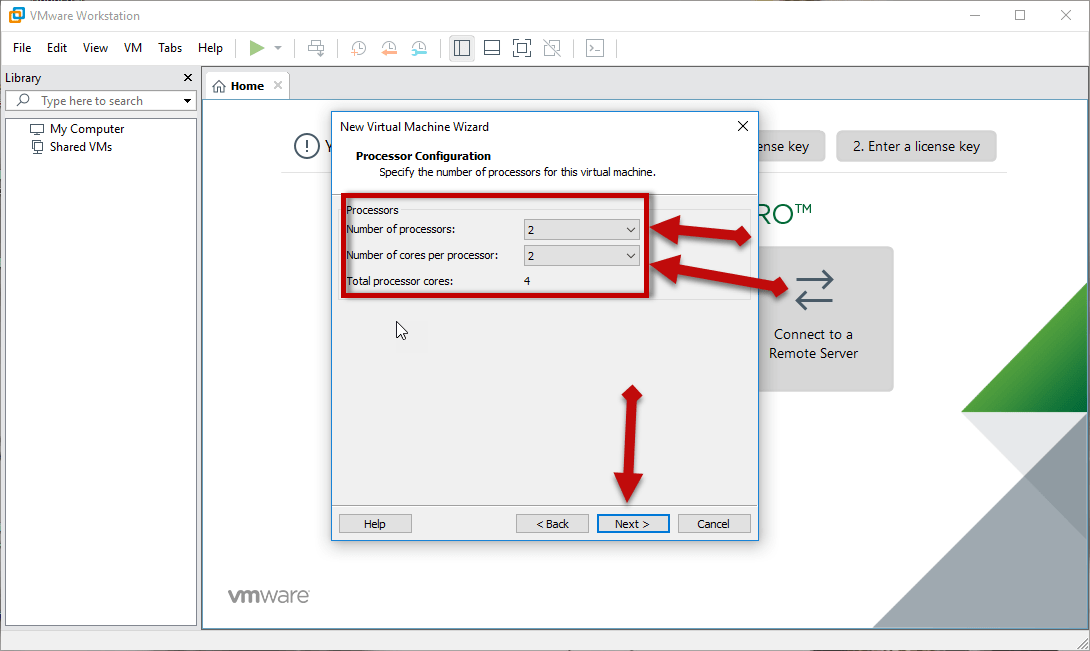Click the Send Ctrl+Alt+Del toolbar icon
The width and height of the screenshot is (1090, 651).
coord(316,48)
